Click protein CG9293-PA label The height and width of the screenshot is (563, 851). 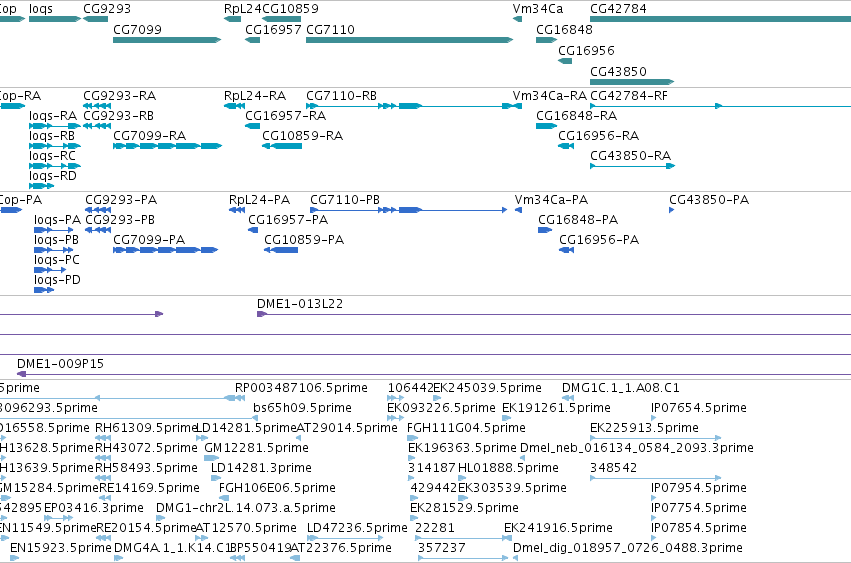pos(121,200)
